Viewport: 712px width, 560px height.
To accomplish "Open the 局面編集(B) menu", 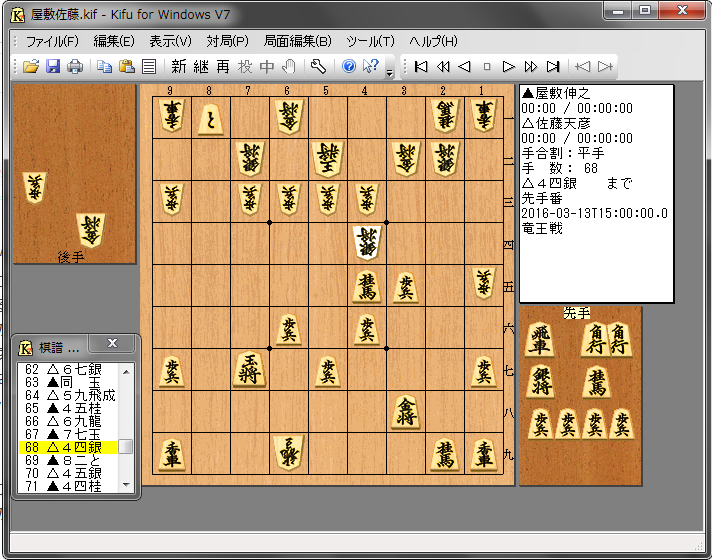I will [297, 41].
